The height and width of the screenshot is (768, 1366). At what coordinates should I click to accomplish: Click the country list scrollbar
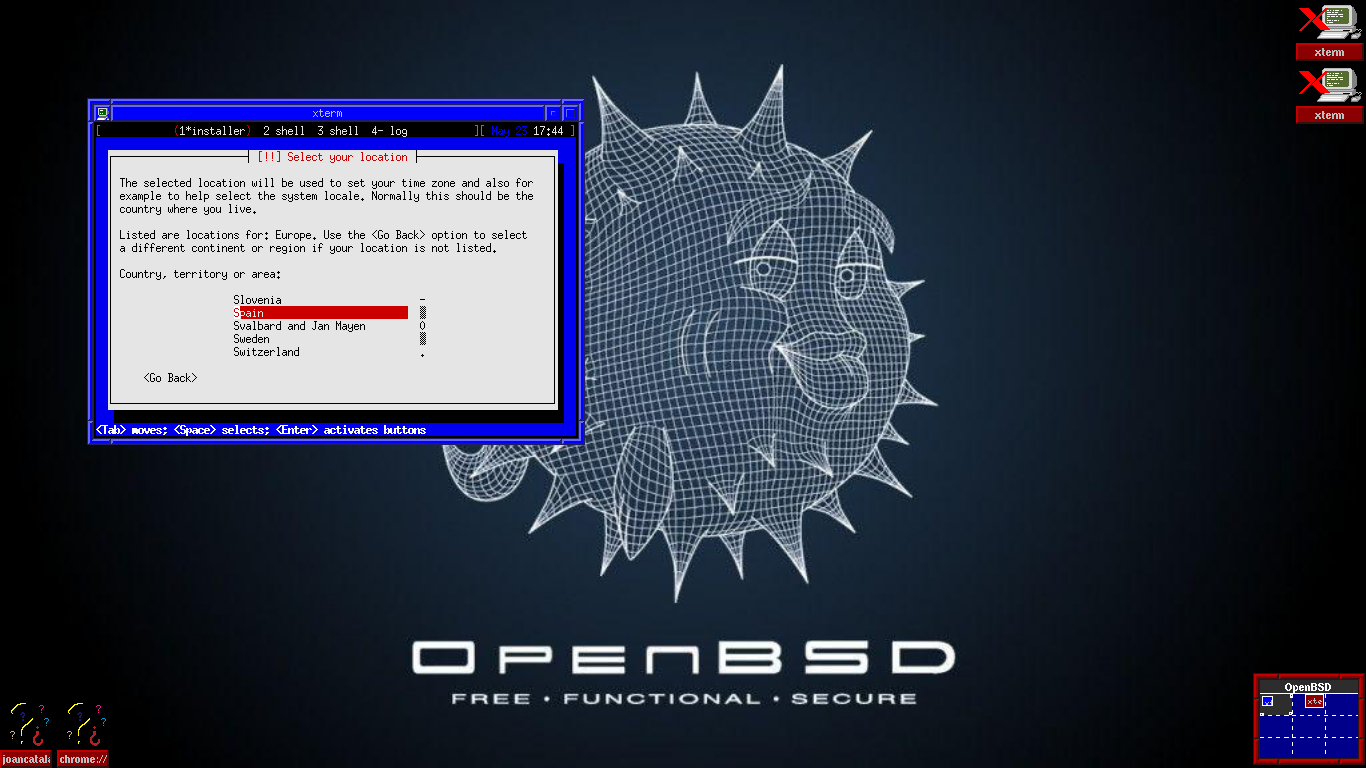coord(423,326)
